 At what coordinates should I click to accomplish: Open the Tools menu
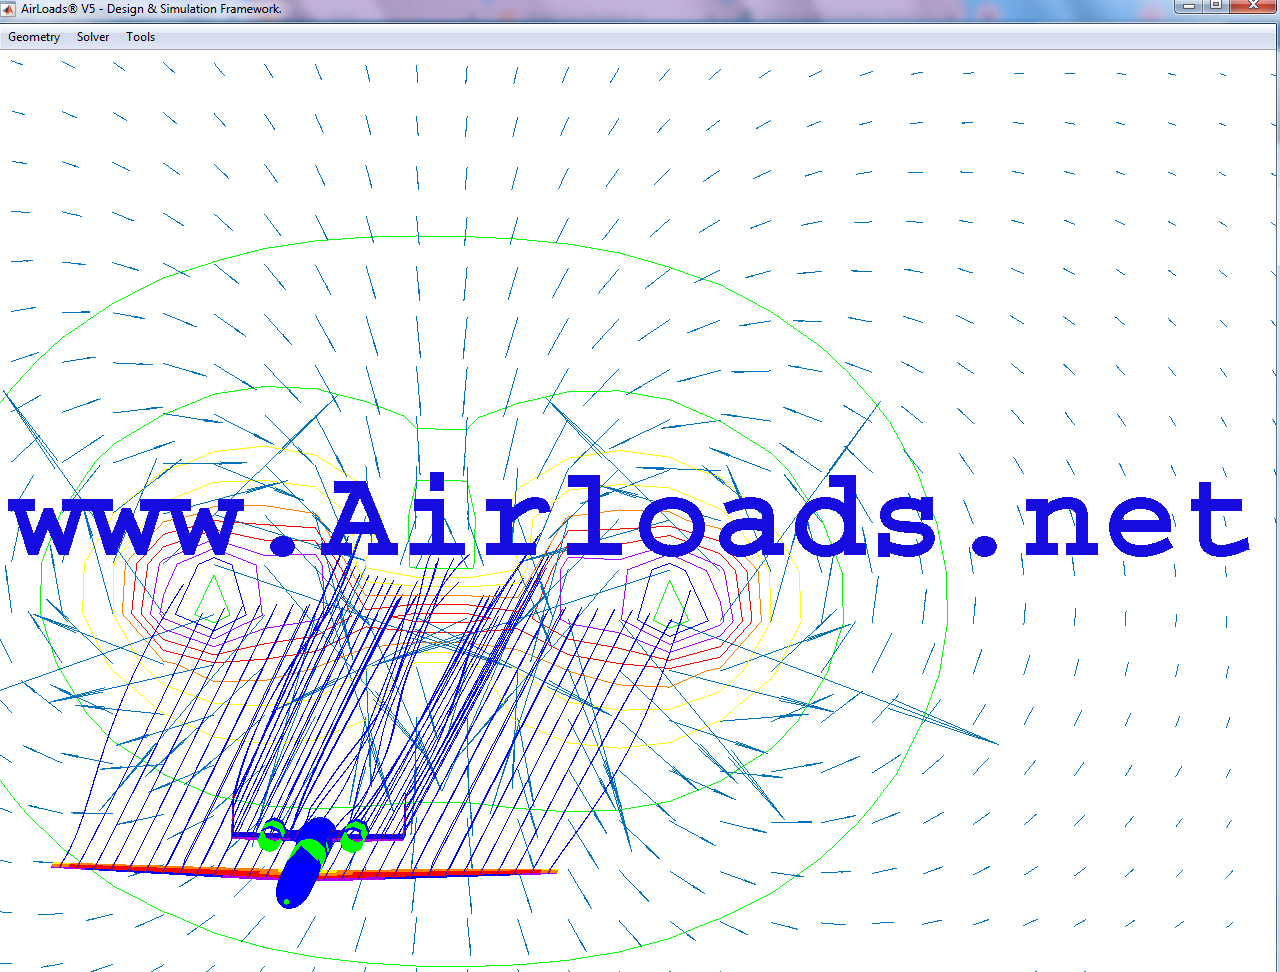point(140,37)
